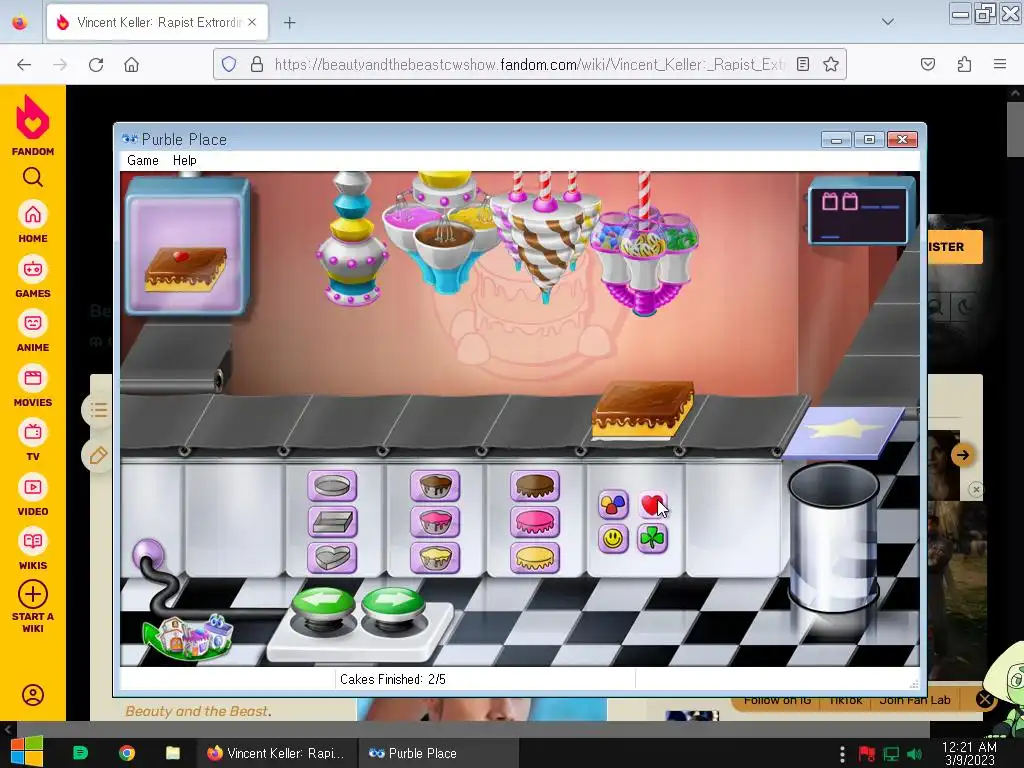The width and height of the screenshot is (1024, 768).
Task: Expand the list all tabs chevron
Action: [888, 22]
